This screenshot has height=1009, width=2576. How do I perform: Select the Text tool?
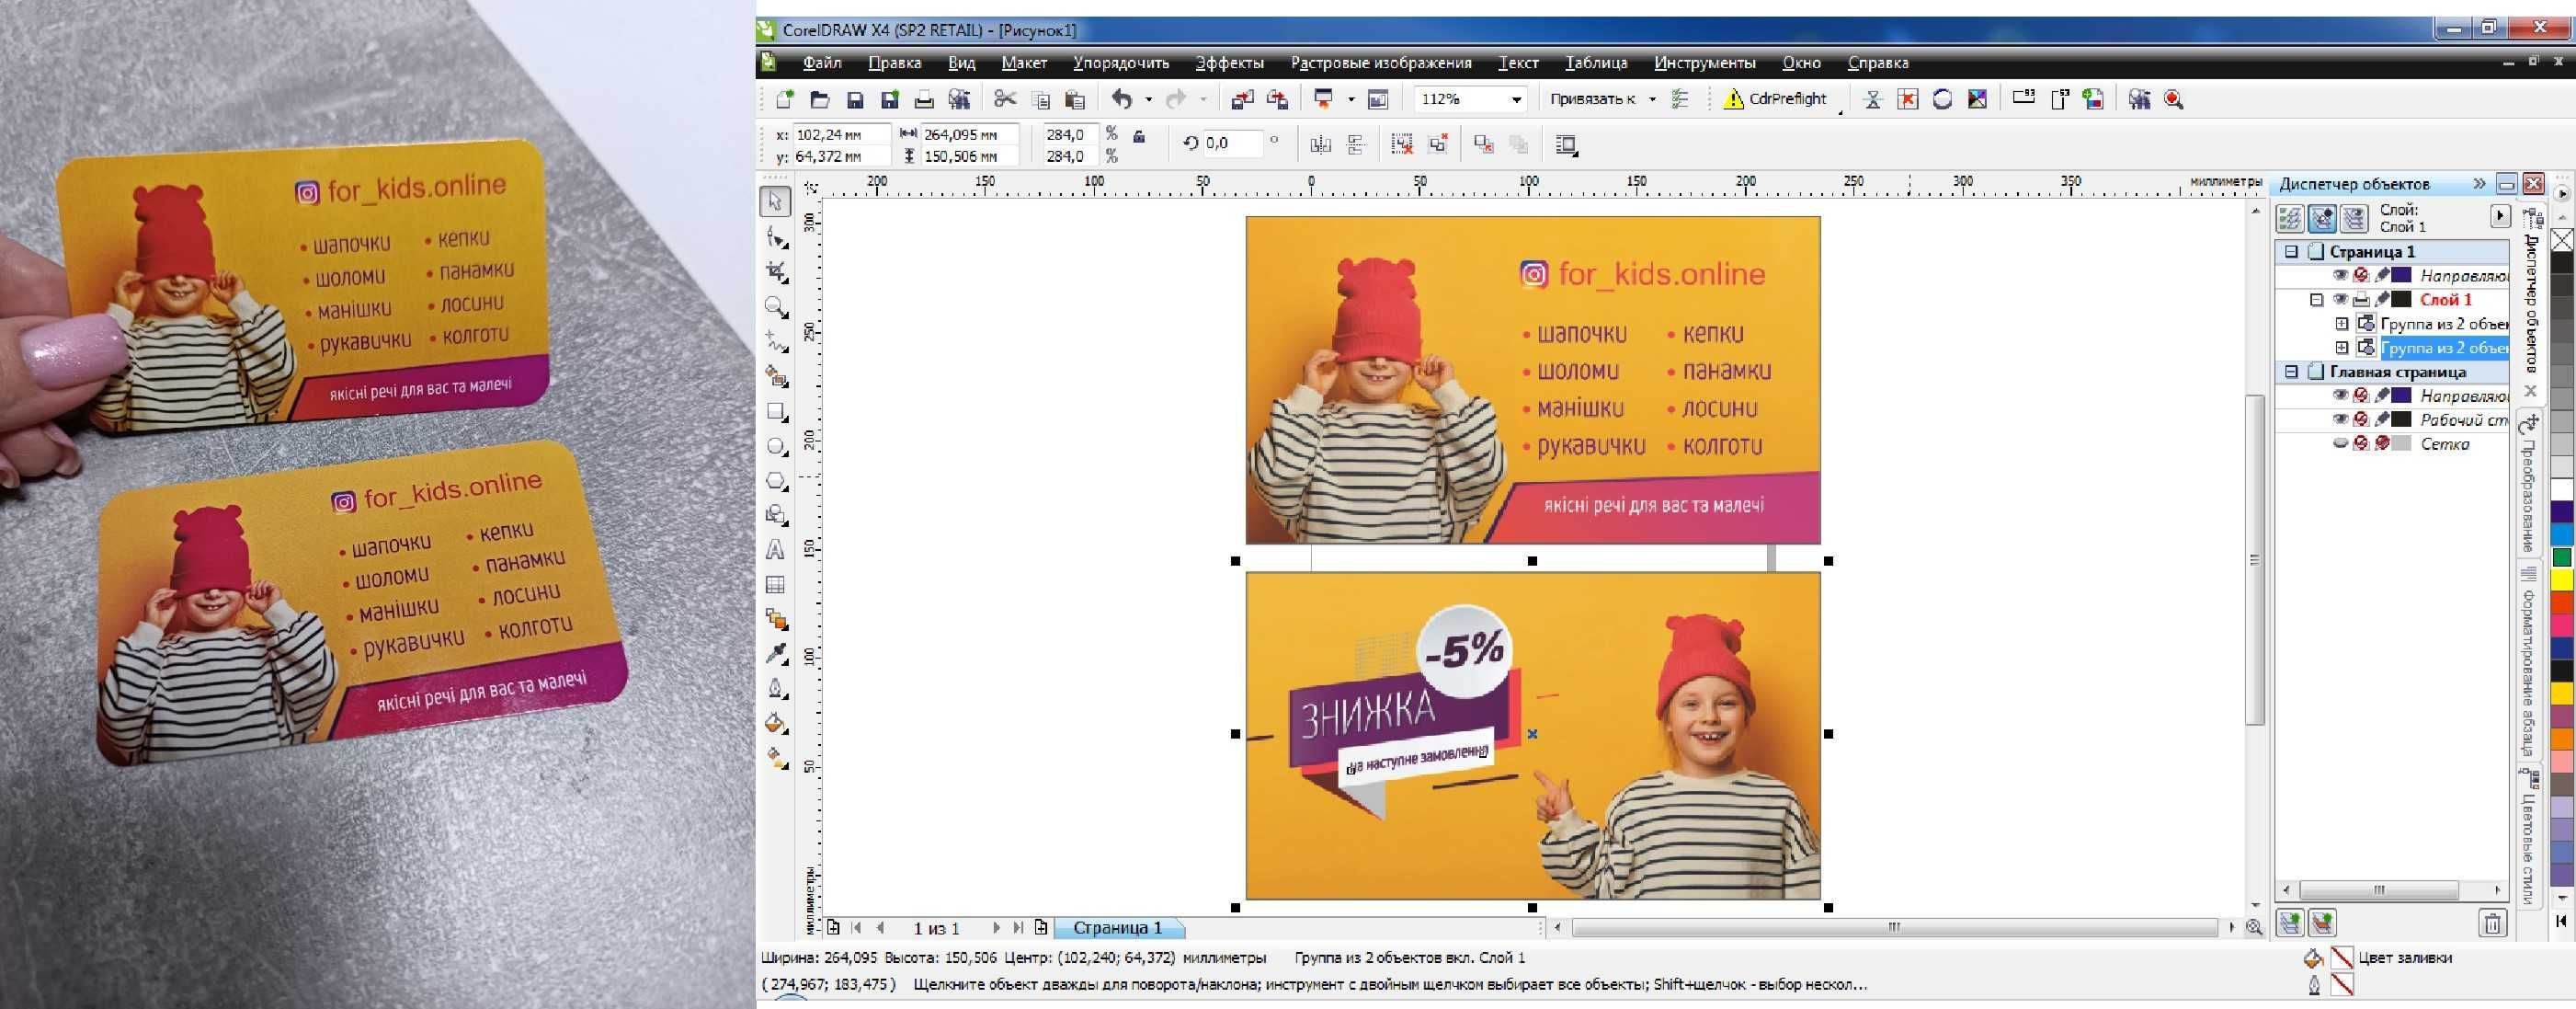pos(775,550)
